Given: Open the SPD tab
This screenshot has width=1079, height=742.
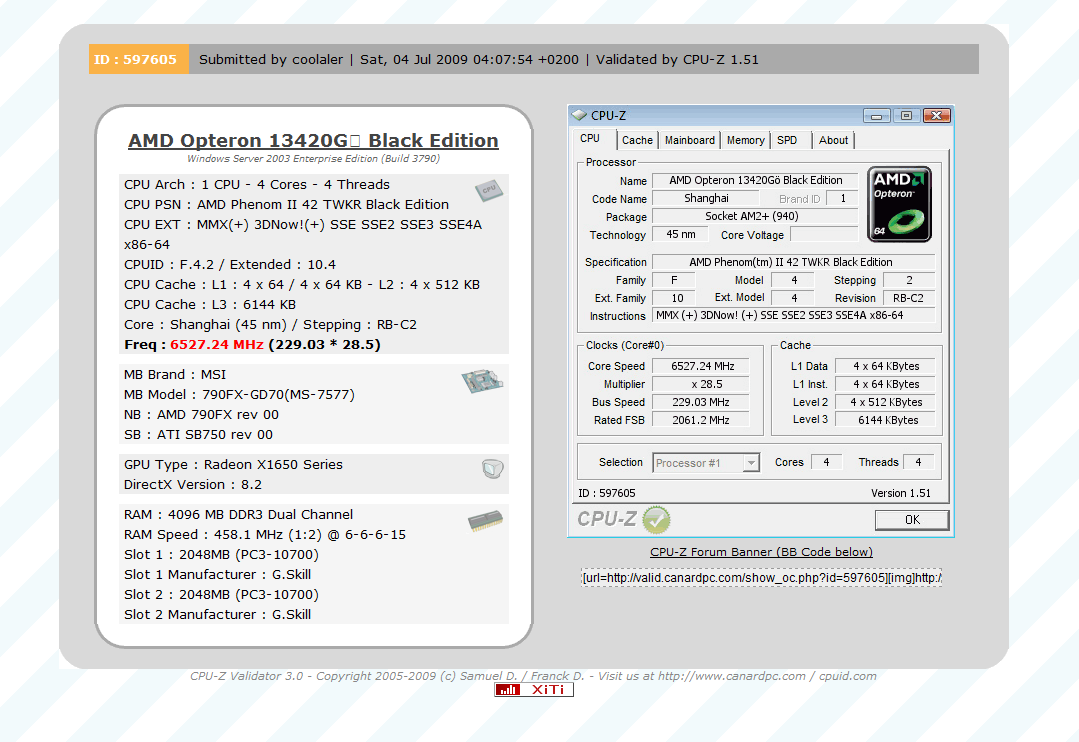Looking at the screenshot, I should [x=787, y=140].
